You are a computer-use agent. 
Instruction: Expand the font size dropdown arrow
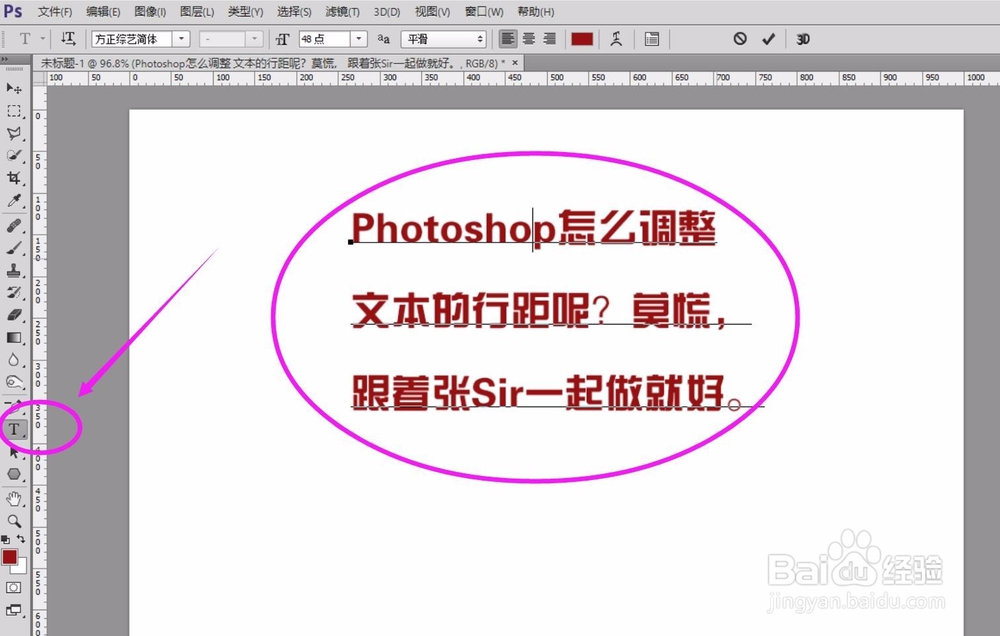pos(359,39)
